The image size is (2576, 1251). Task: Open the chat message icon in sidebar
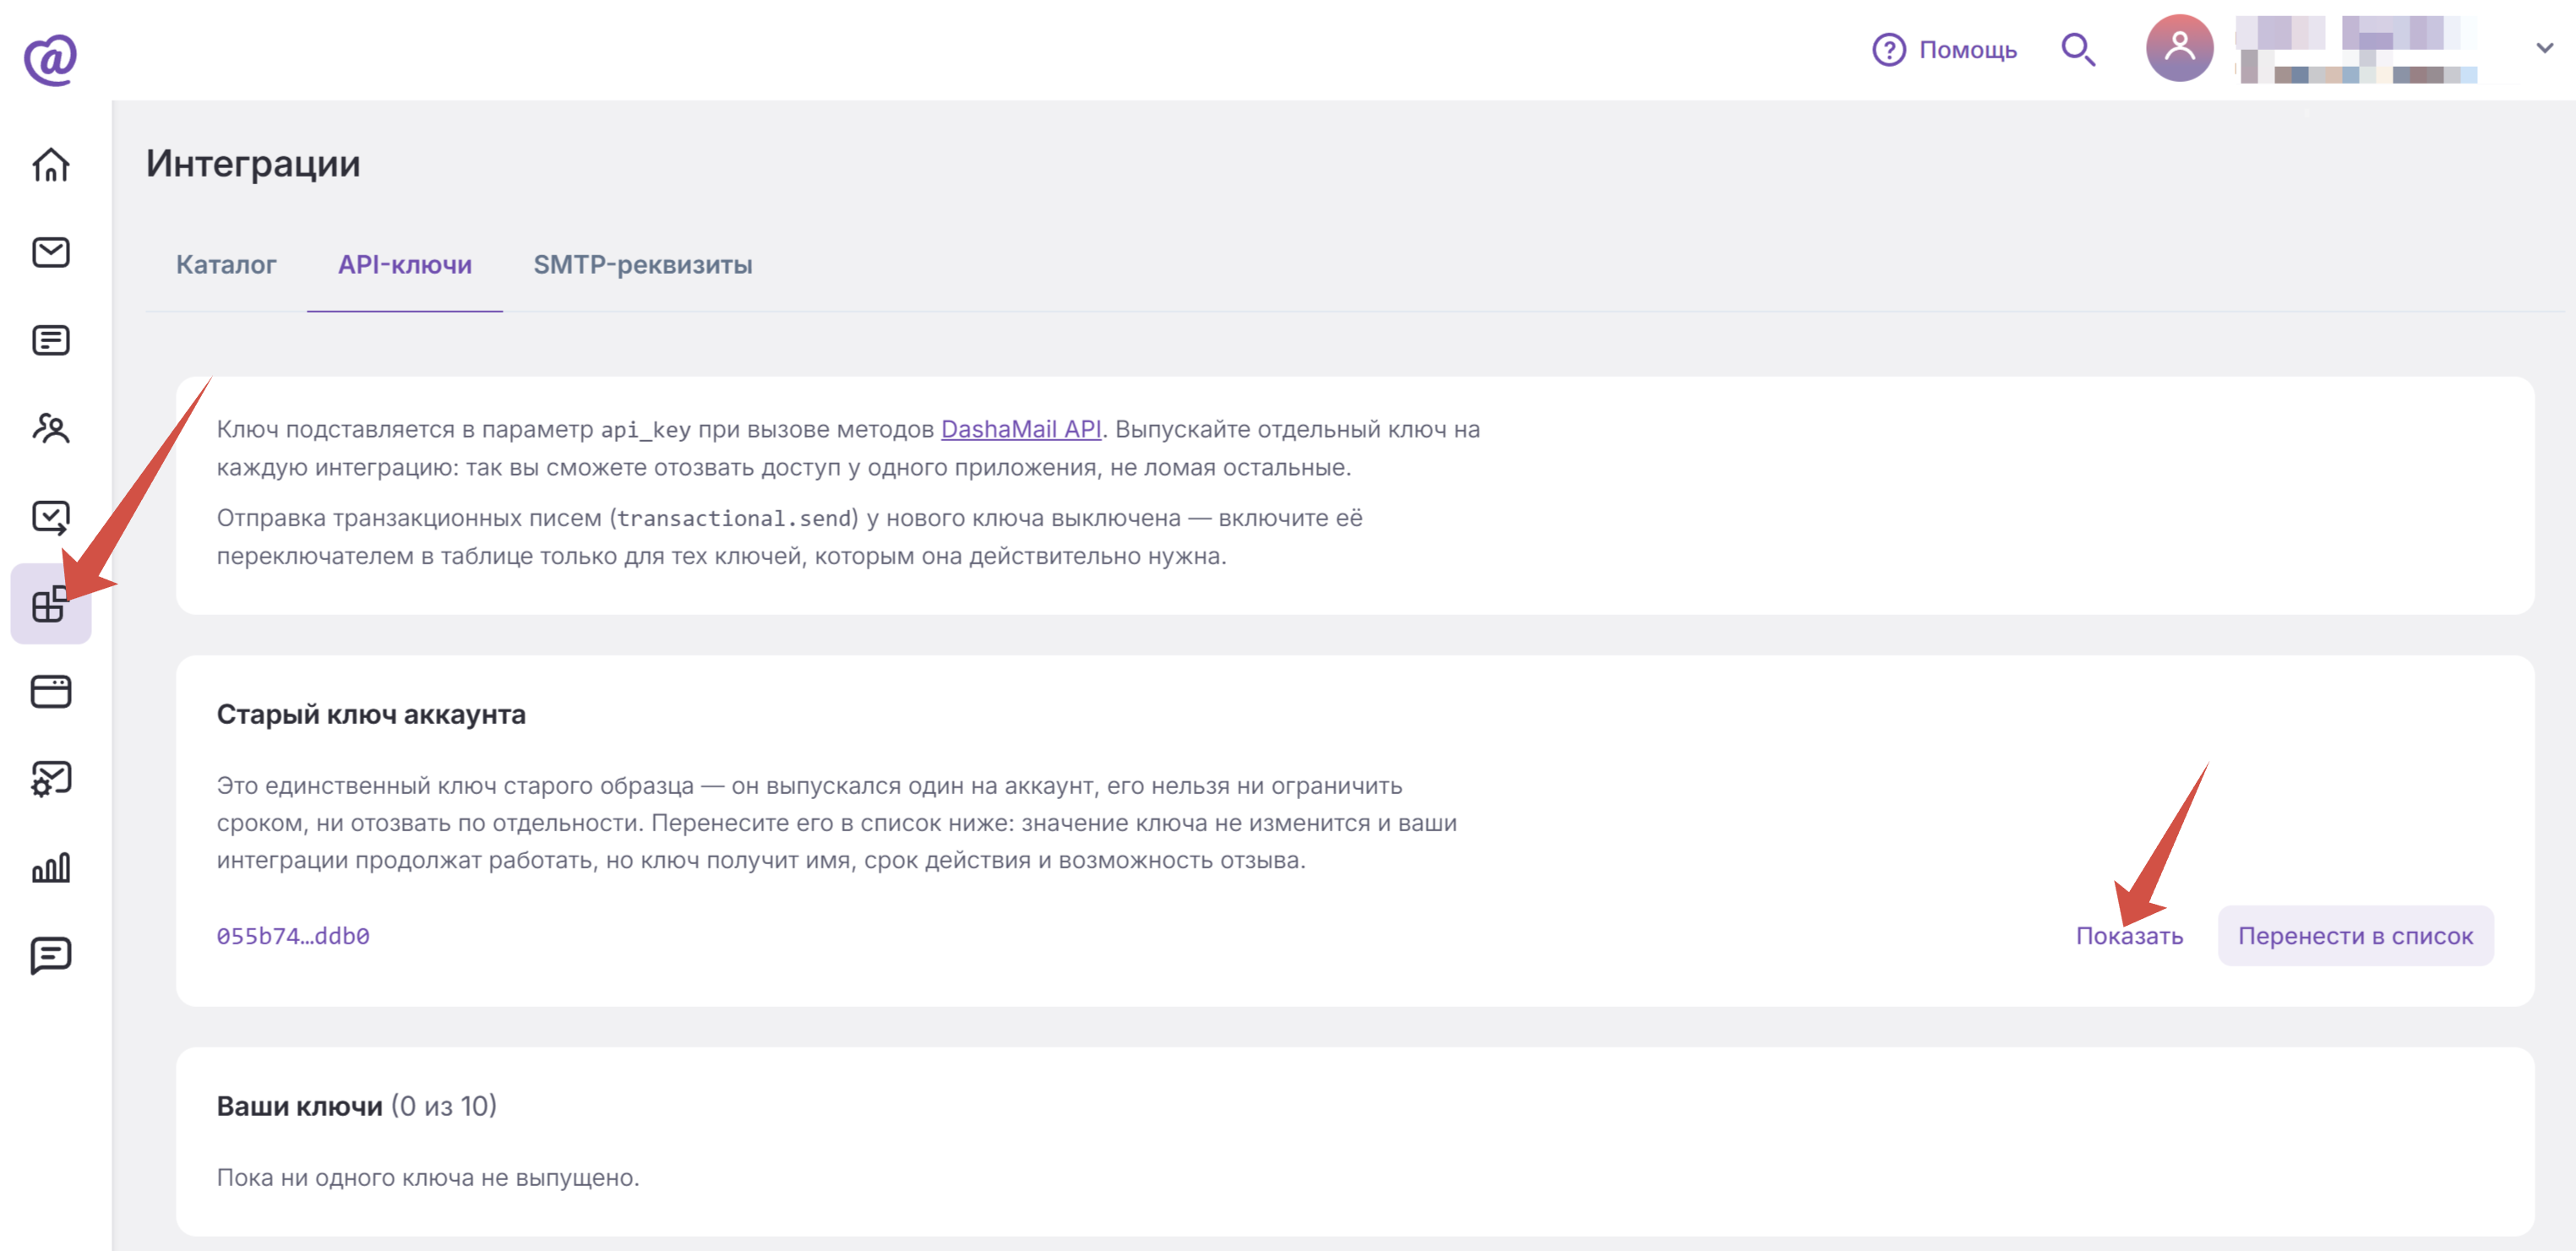pyautogui.click(x=51, y=955)
